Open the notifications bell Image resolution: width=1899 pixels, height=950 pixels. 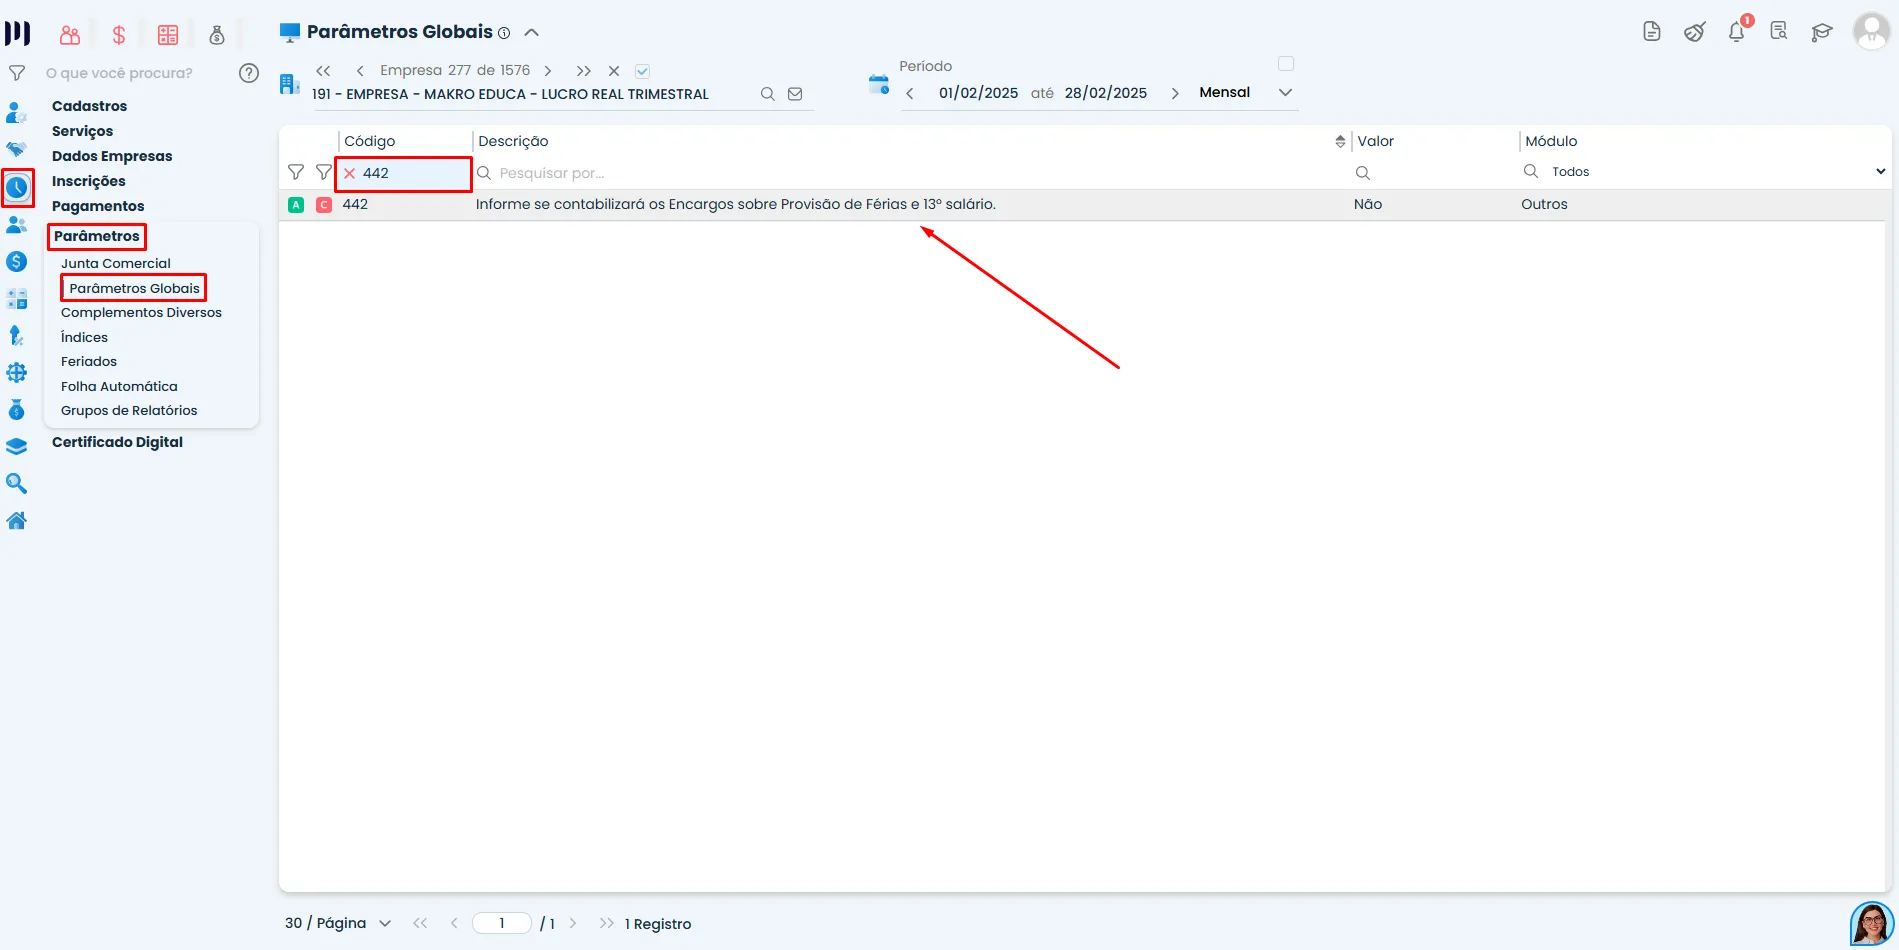tap(1737, 32)
